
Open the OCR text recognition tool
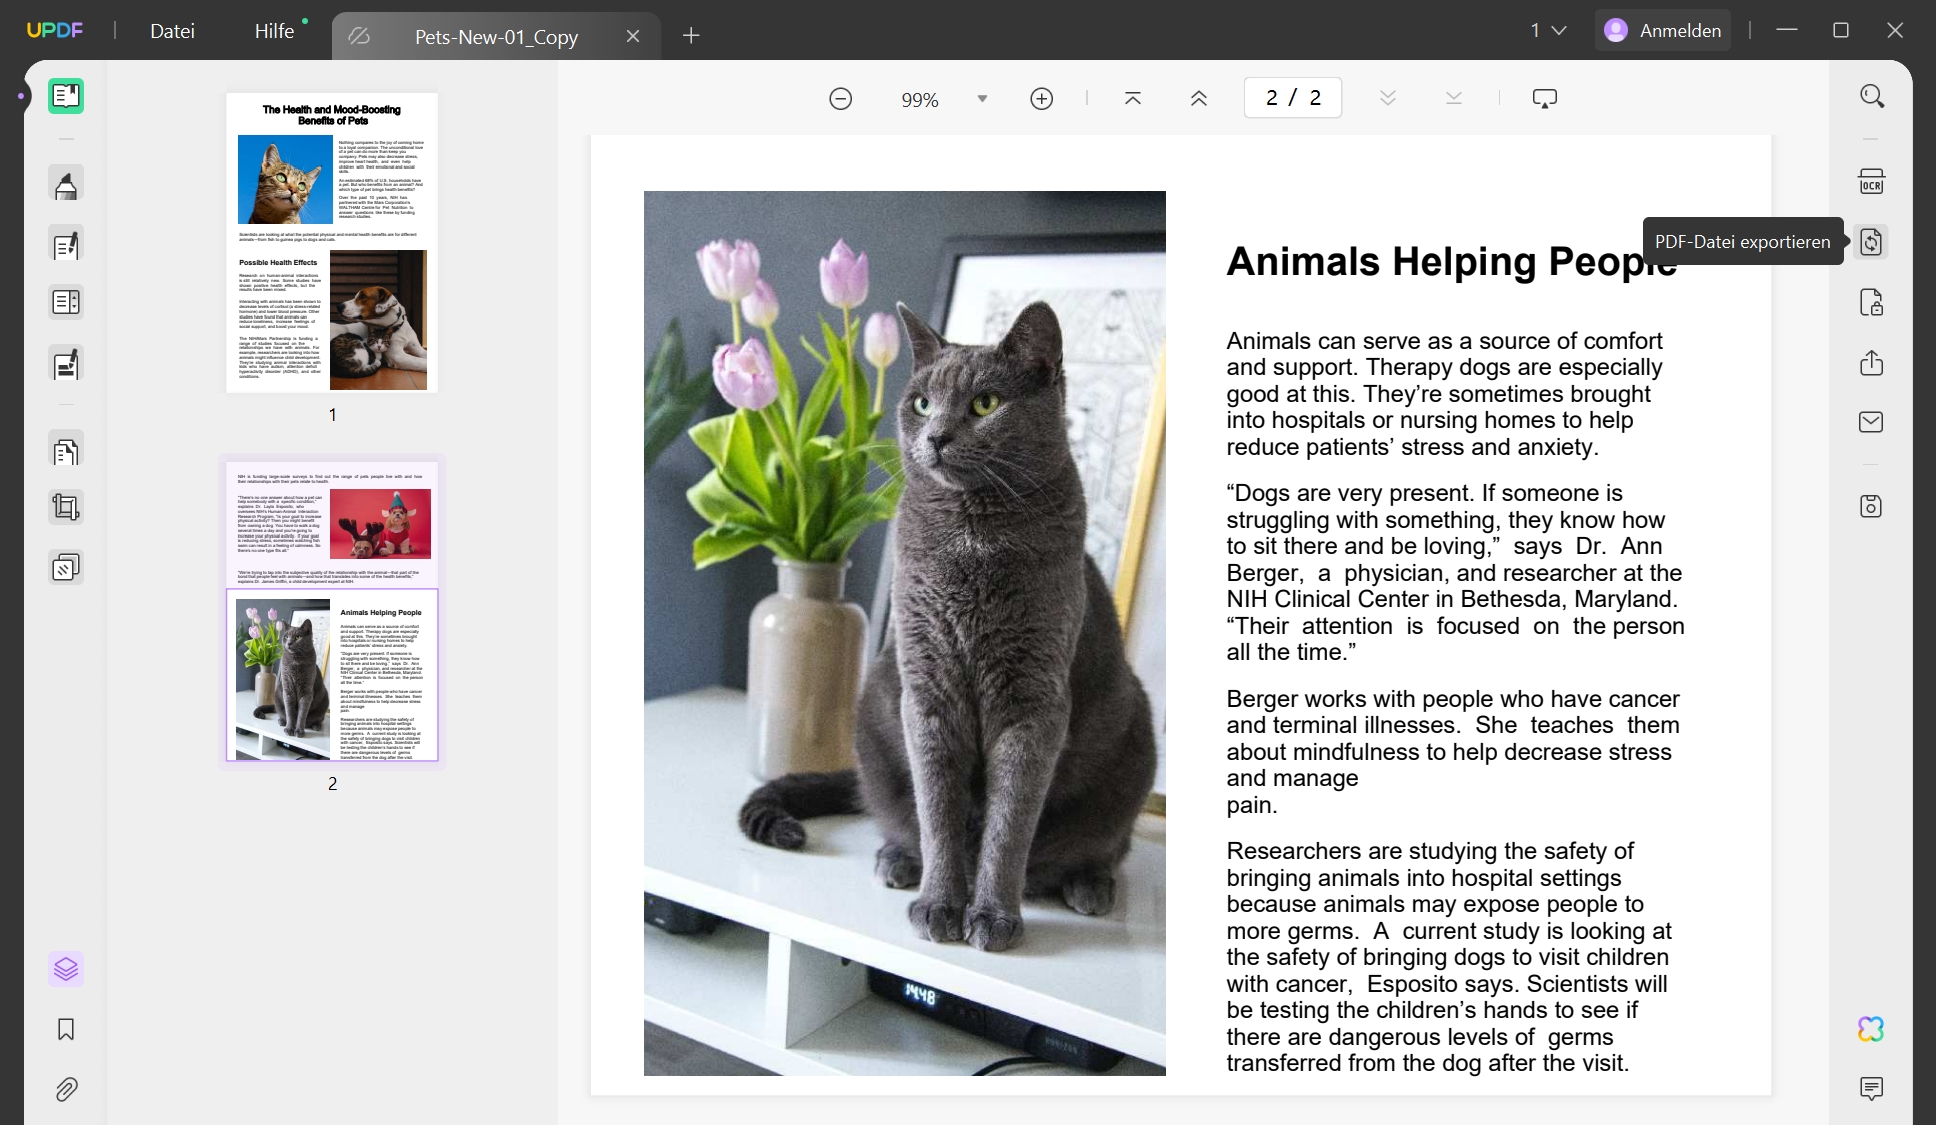point(1871,182)
